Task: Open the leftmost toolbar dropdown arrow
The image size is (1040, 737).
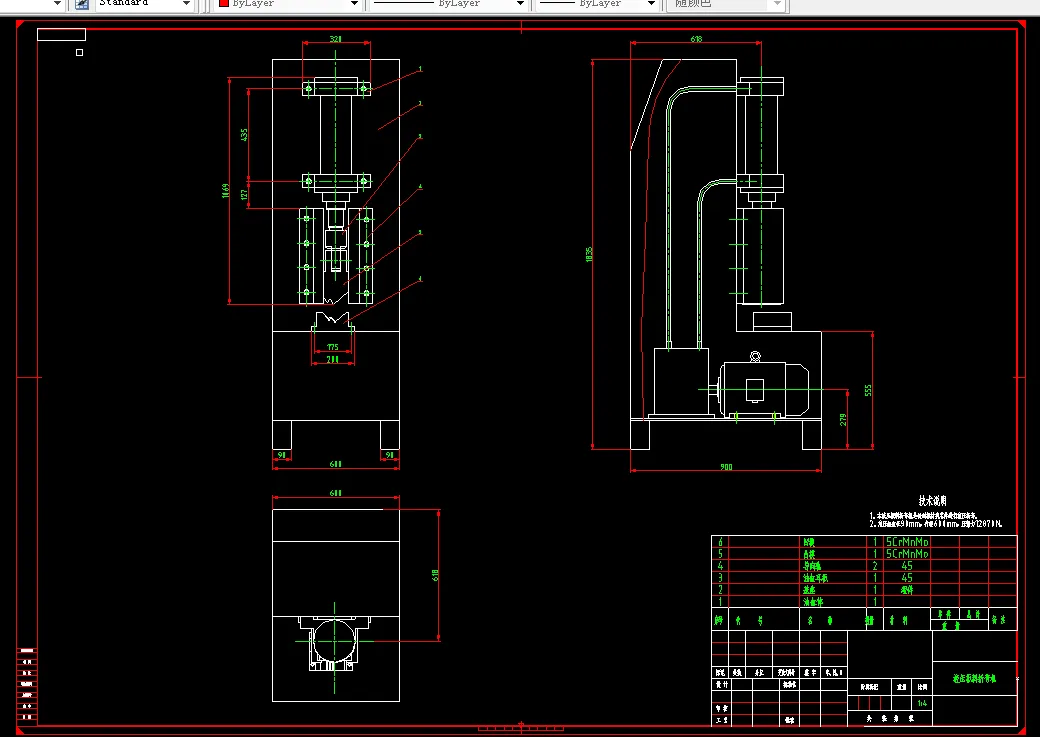Action: click(57, 4)
